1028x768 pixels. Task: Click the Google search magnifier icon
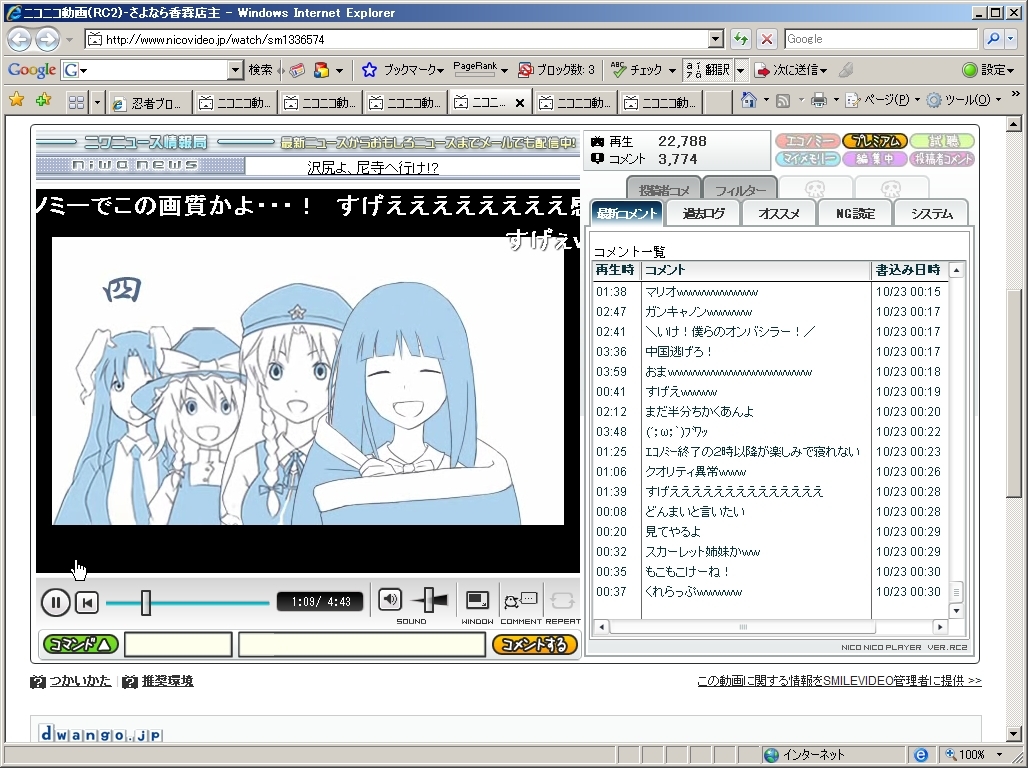click(x=993, y=39)
